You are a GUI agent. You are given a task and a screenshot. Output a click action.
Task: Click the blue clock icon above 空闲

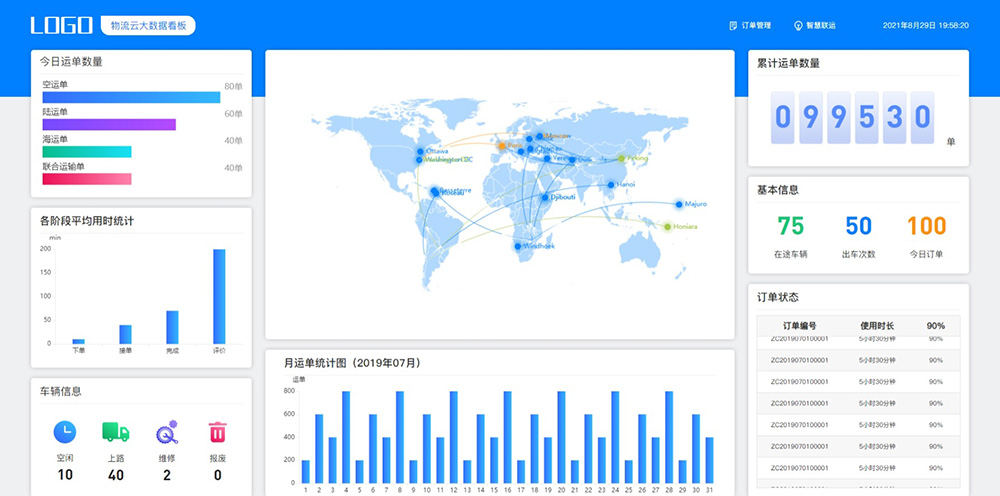pos(64,432)
